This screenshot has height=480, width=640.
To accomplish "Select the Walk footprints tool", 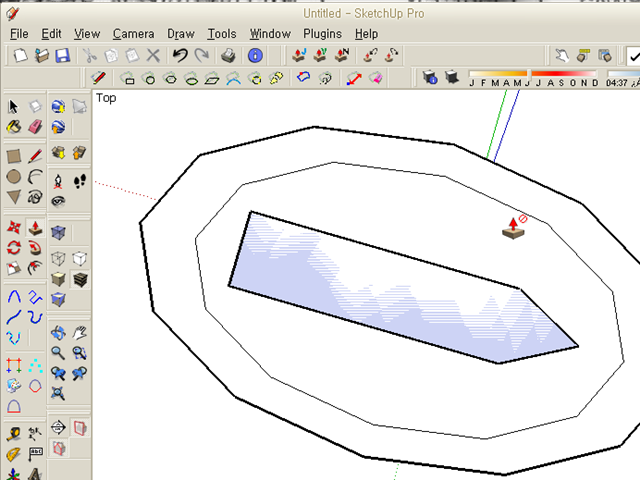I will tap(80, 181).
